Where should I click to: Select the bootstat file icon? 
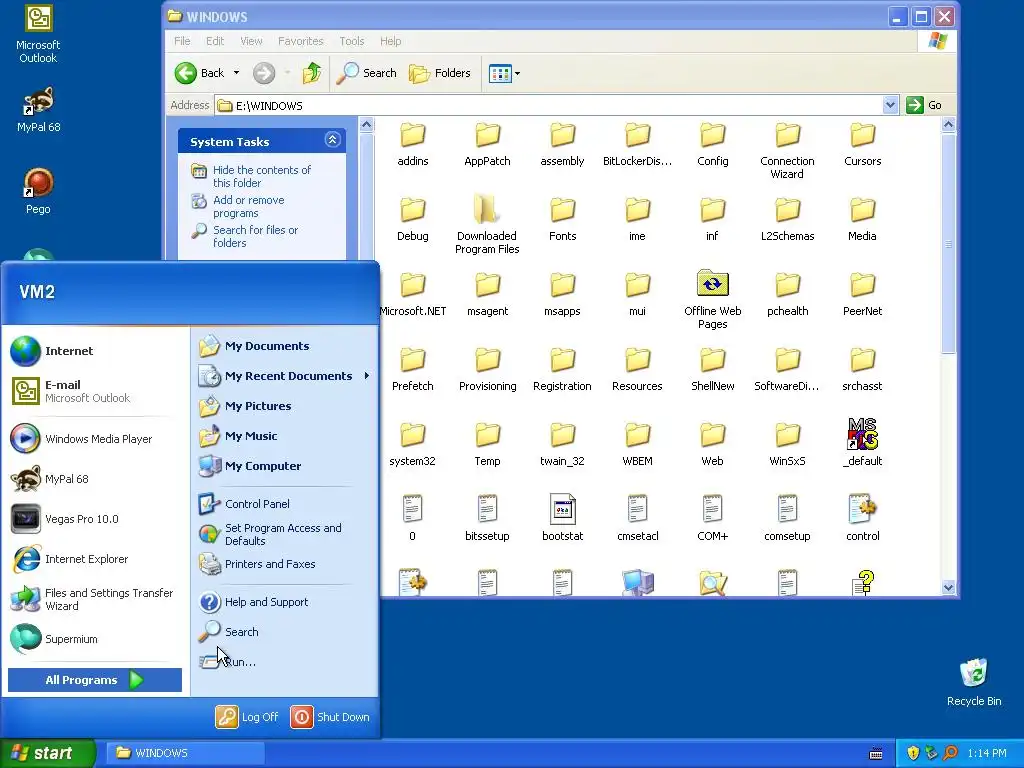562,519
